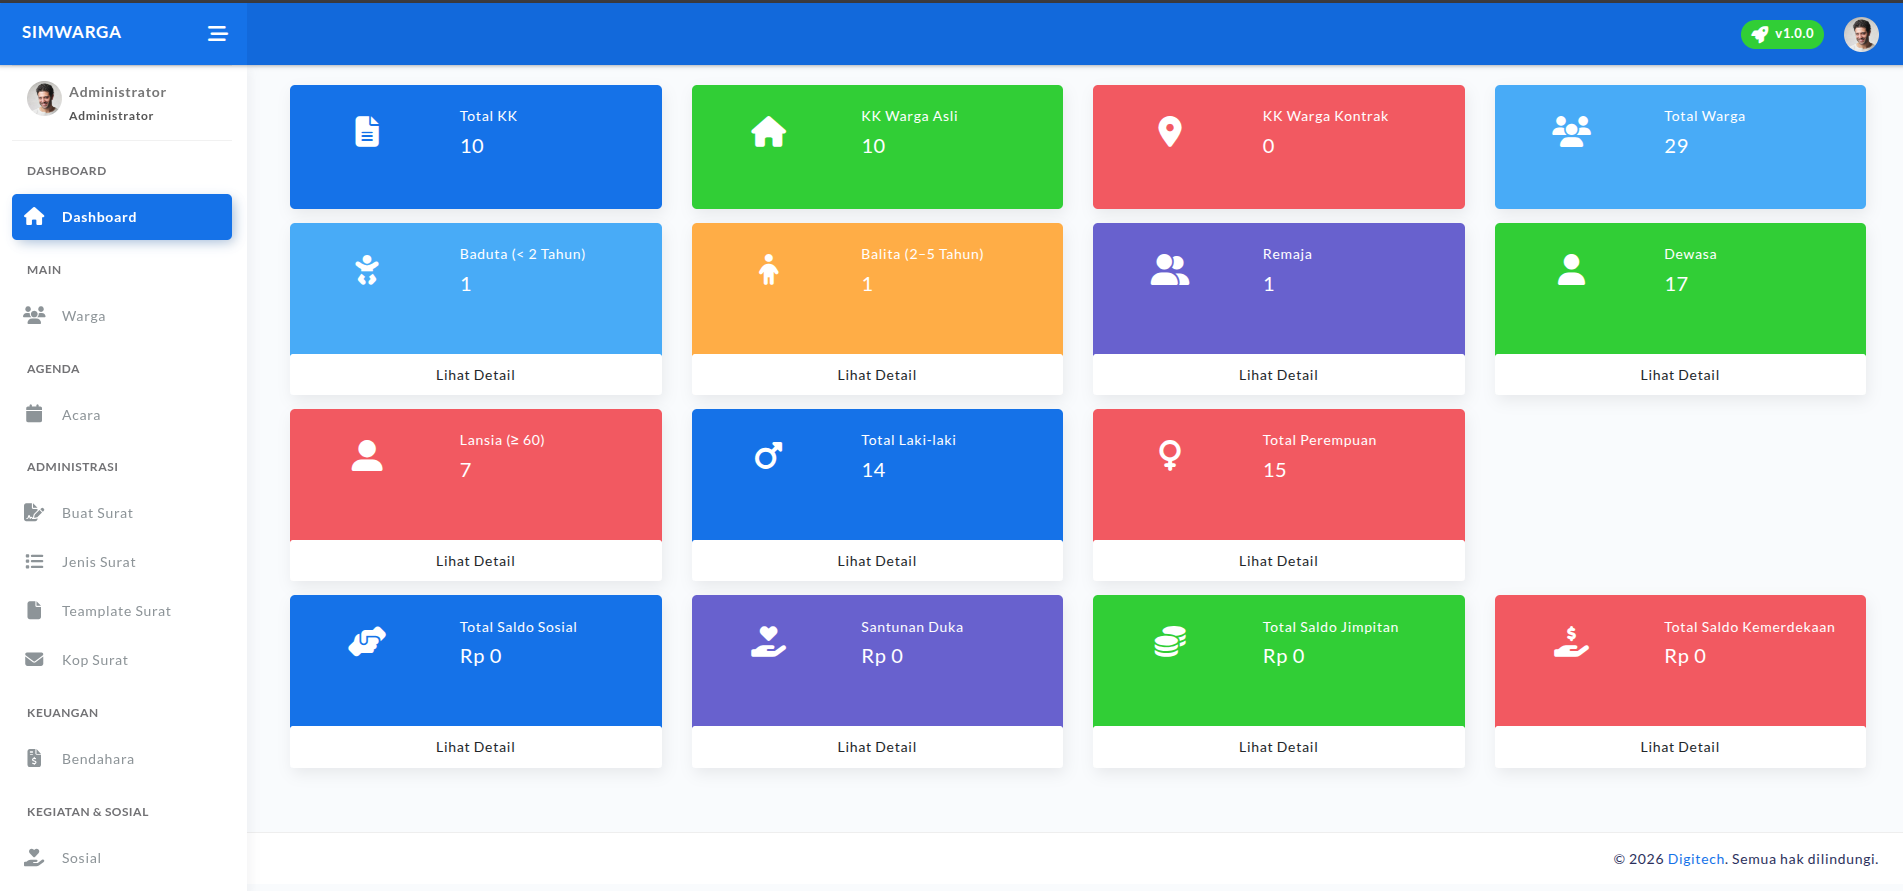The width and height of the screenshot is (1903, 891).
Task: Open Lihat Detail under Total Laki-laki
Action: pos(877,561)
